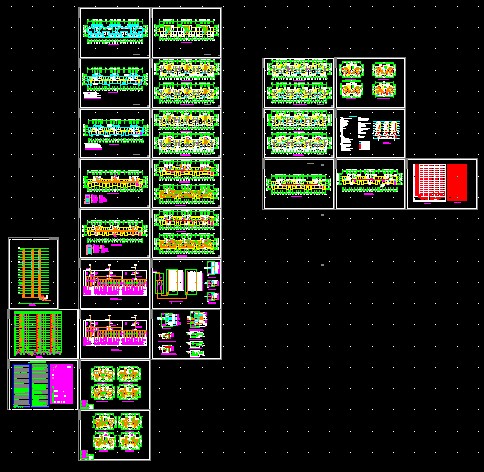Screen dimensions: 484x472
Task: Select the upper system diagram with magenta blocks
Action: (x=115, y=284)
